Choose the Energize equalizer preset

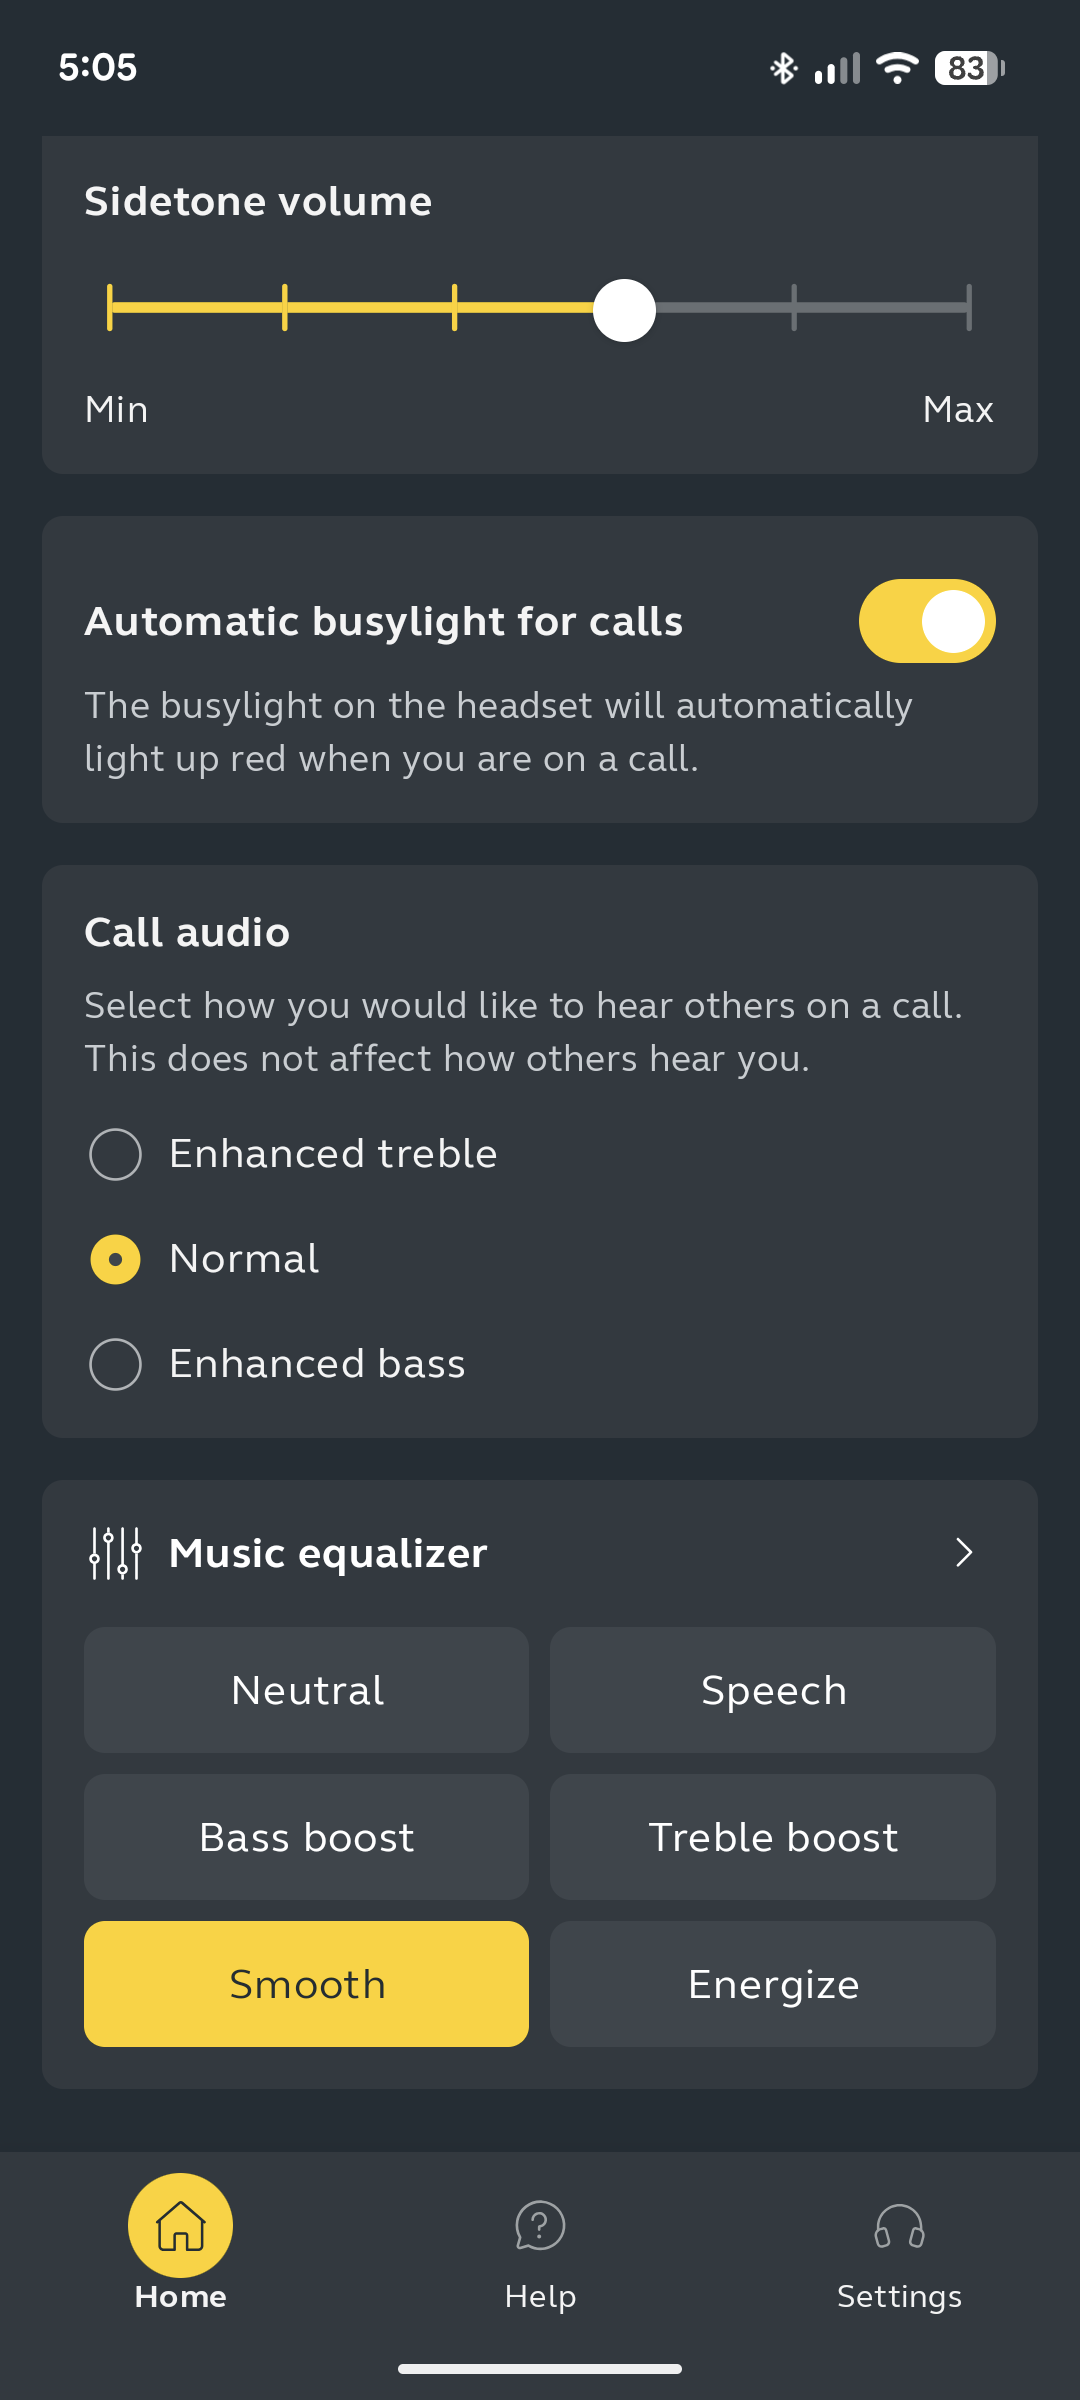point(773,1984)
